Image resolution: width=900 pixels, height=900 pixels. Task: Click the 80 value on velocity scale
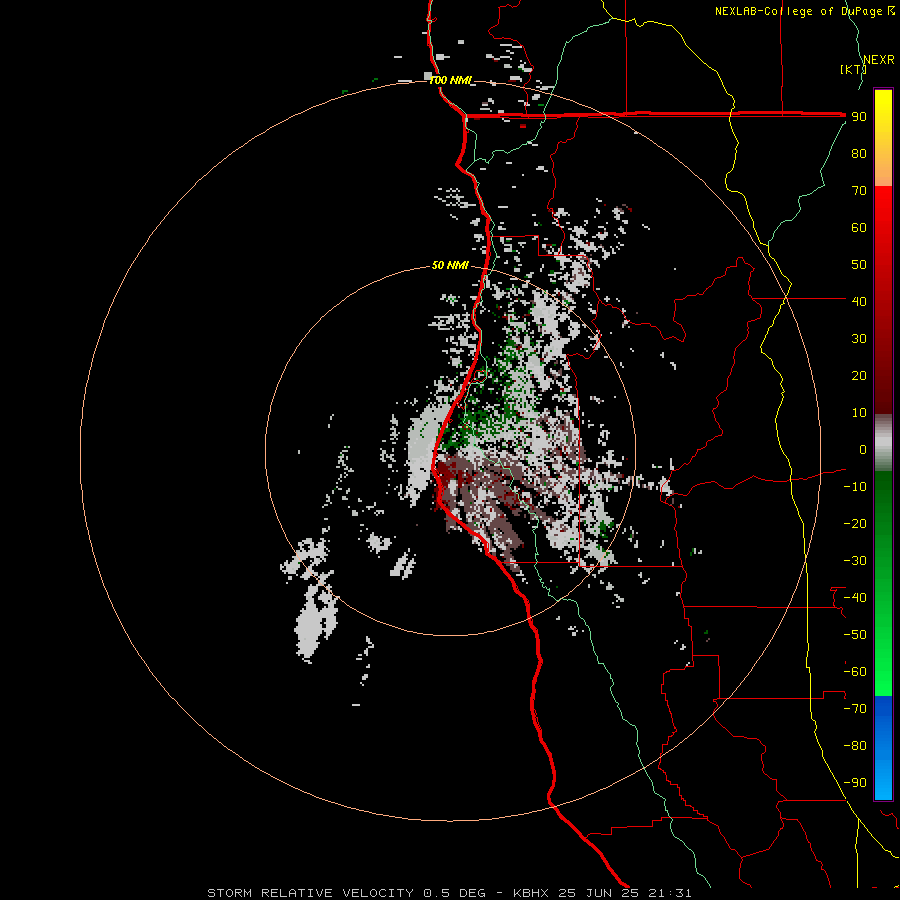859,154
